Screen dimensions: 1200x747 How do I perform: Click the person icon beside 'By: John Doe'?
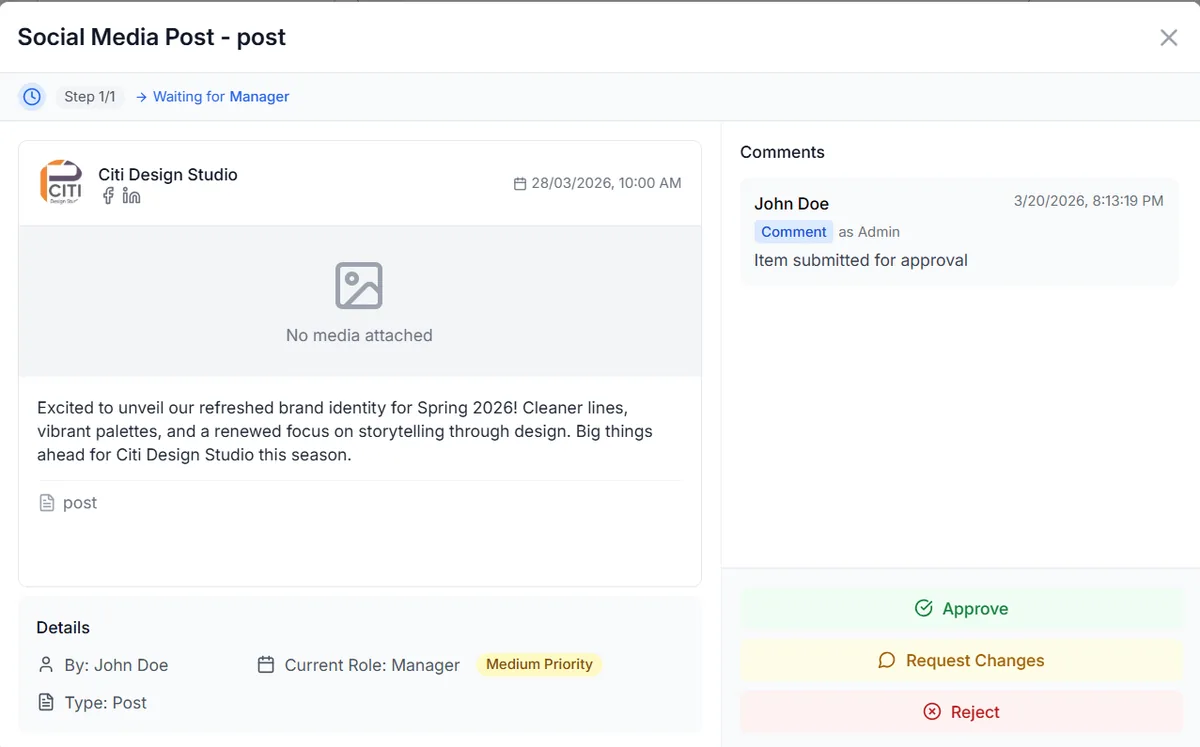(44, 664)
